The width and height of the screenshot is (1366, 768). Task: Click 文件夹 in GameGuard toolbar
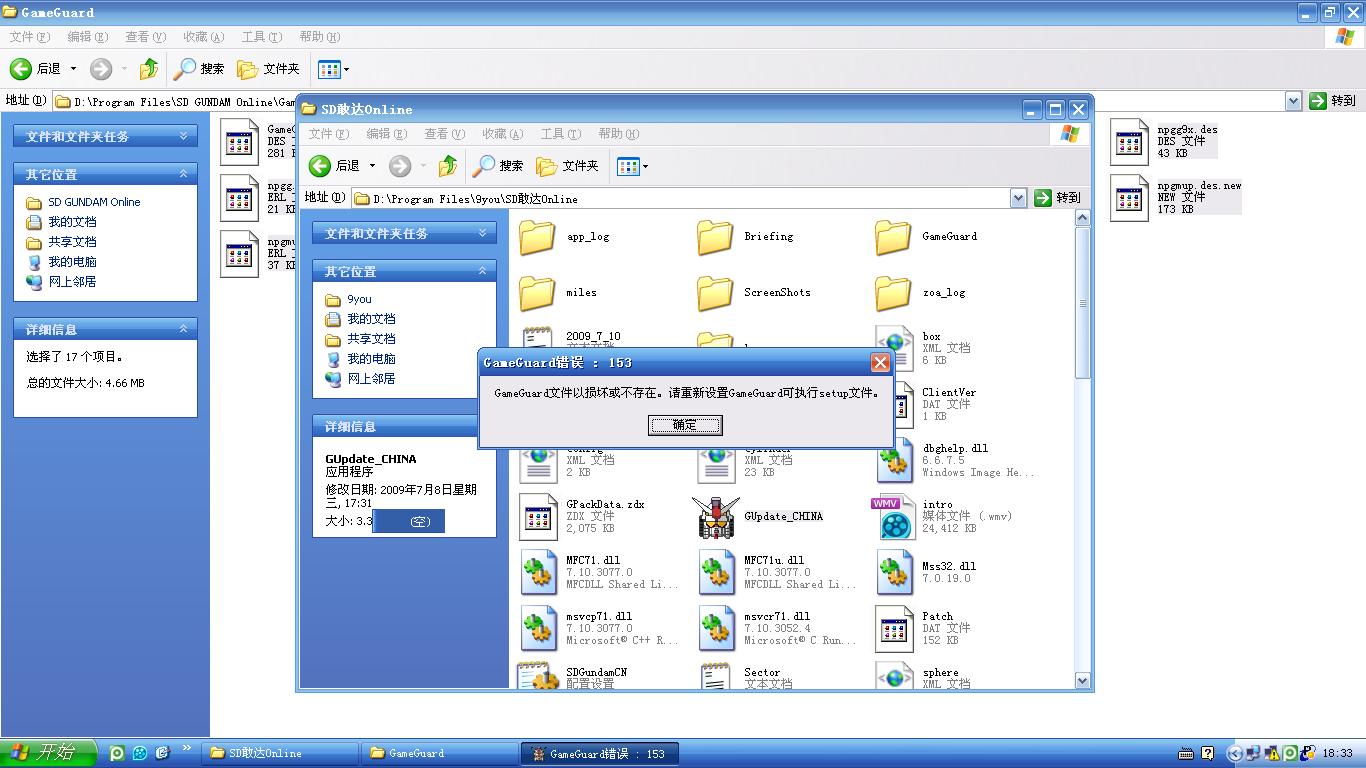click(x=268, y=69)
